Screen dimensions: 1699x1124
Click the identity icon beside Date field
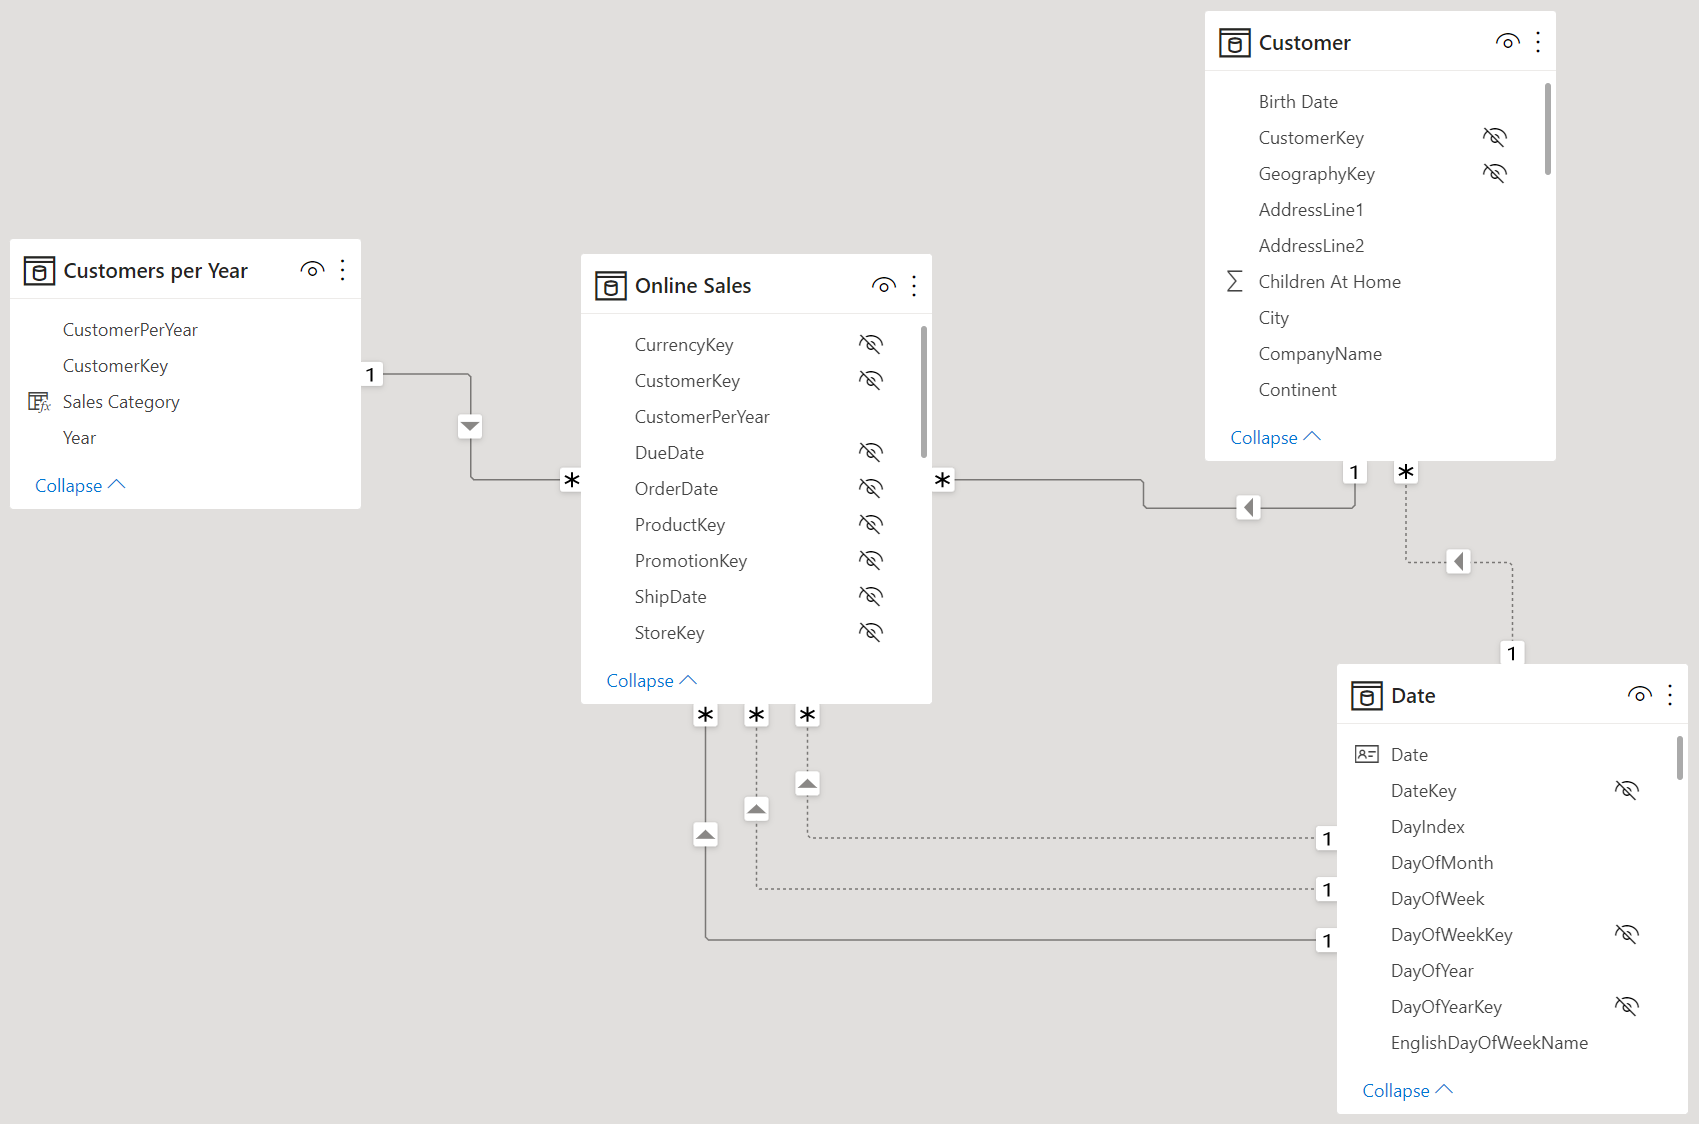[x=1367, y=755]
